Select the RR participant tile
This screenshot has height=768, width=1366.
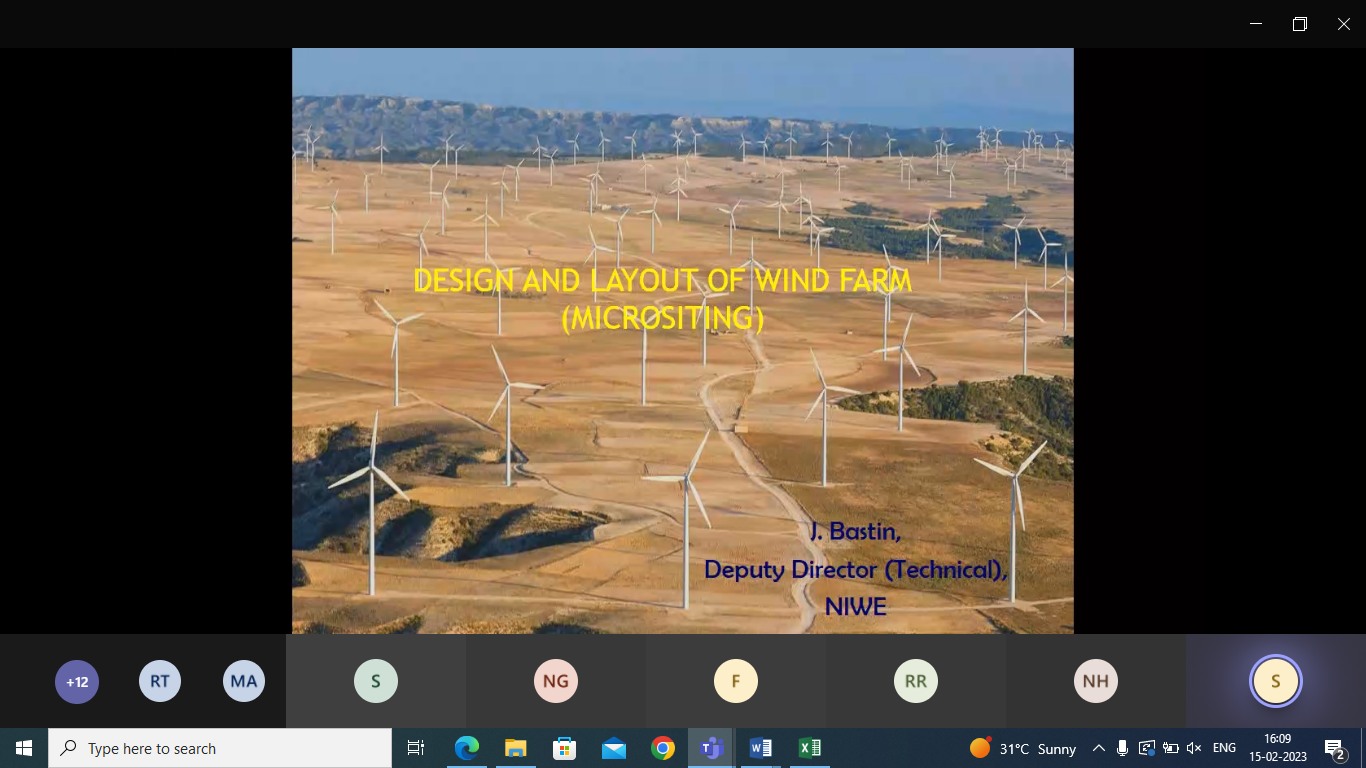(915, 682)
